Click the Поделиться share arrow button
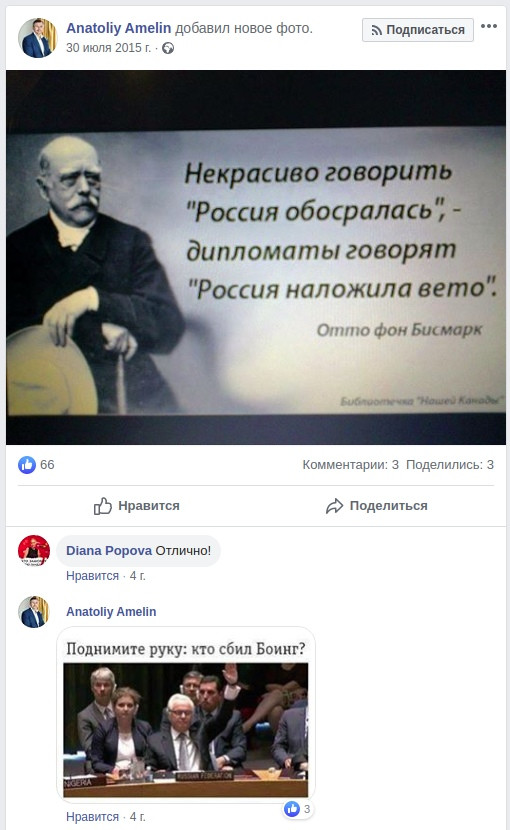This screenshot has height=830, width=510. tap(377, 506)
